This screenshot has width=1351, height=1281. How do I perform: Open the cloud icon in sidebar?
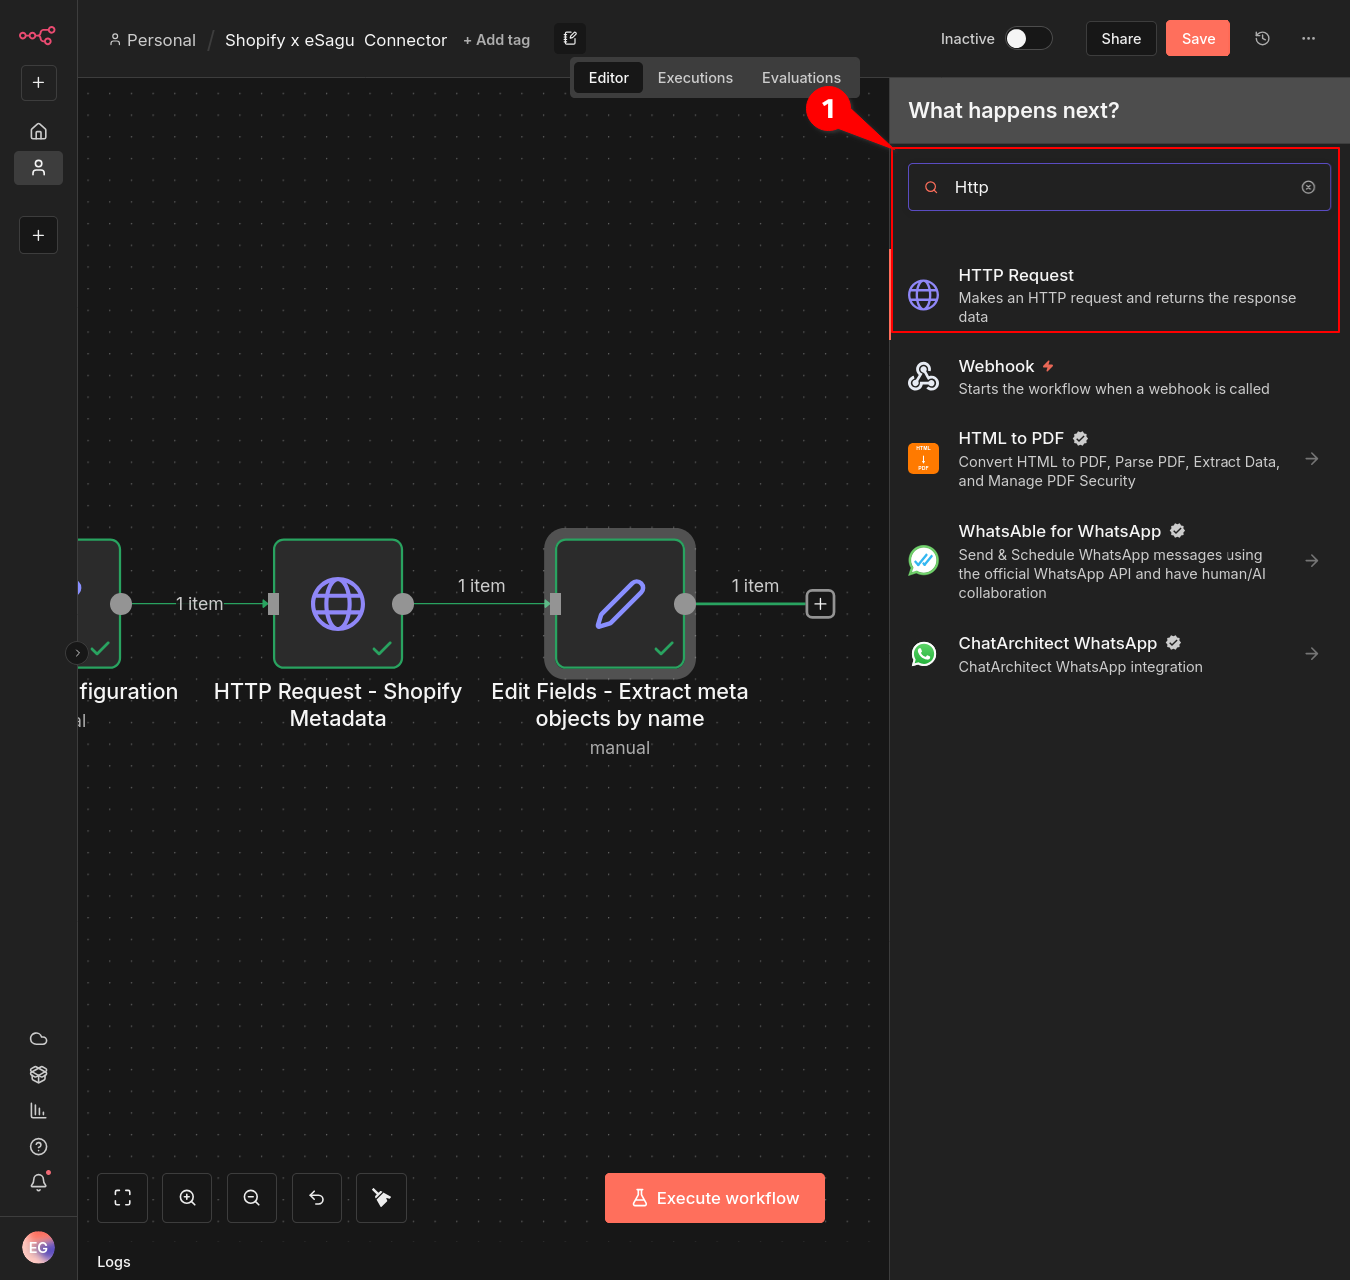coord(38,1039)
